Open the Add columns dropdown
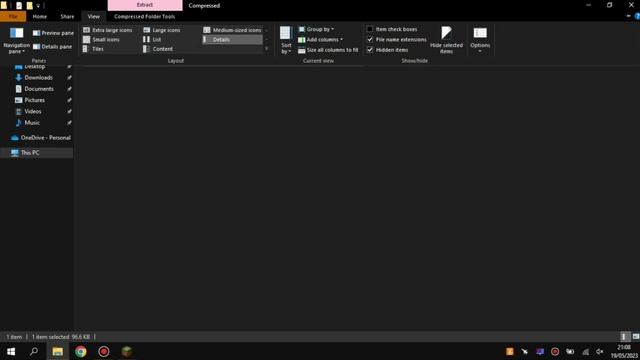 (x=320, y=40)
